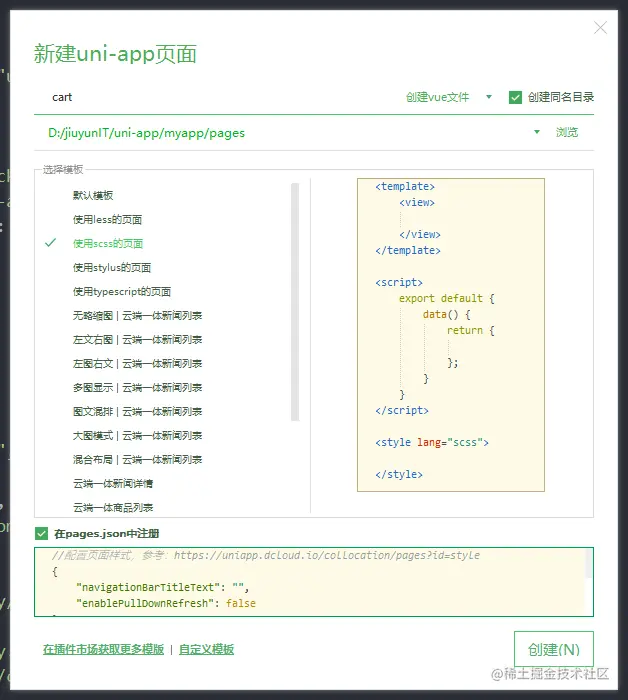Click the green checkmark beside 使用scss的页面

[x=50, y=242]
